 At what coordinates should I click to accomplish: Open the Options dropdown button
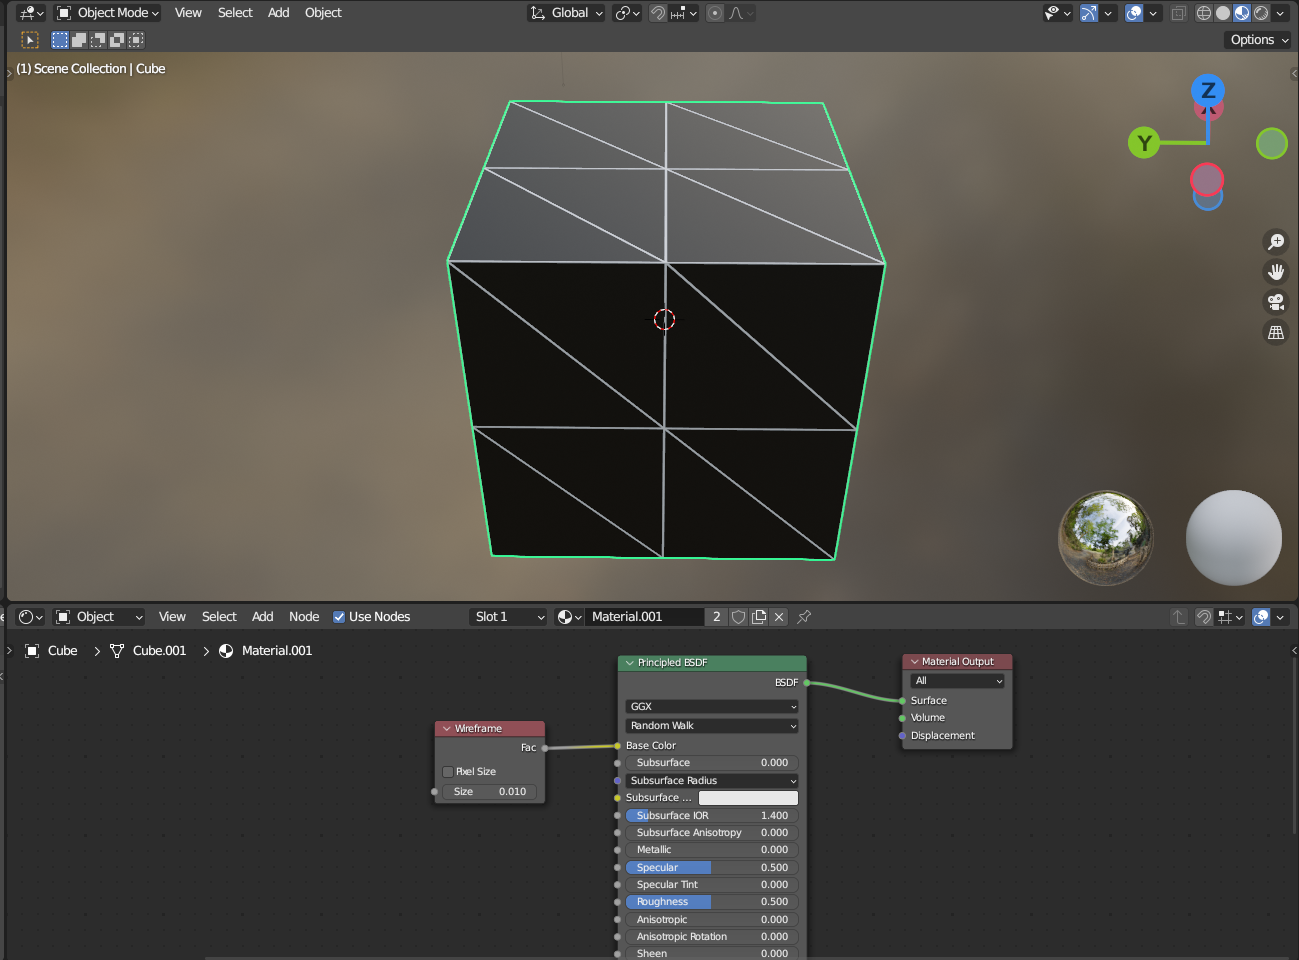(x=1258, y=40)
